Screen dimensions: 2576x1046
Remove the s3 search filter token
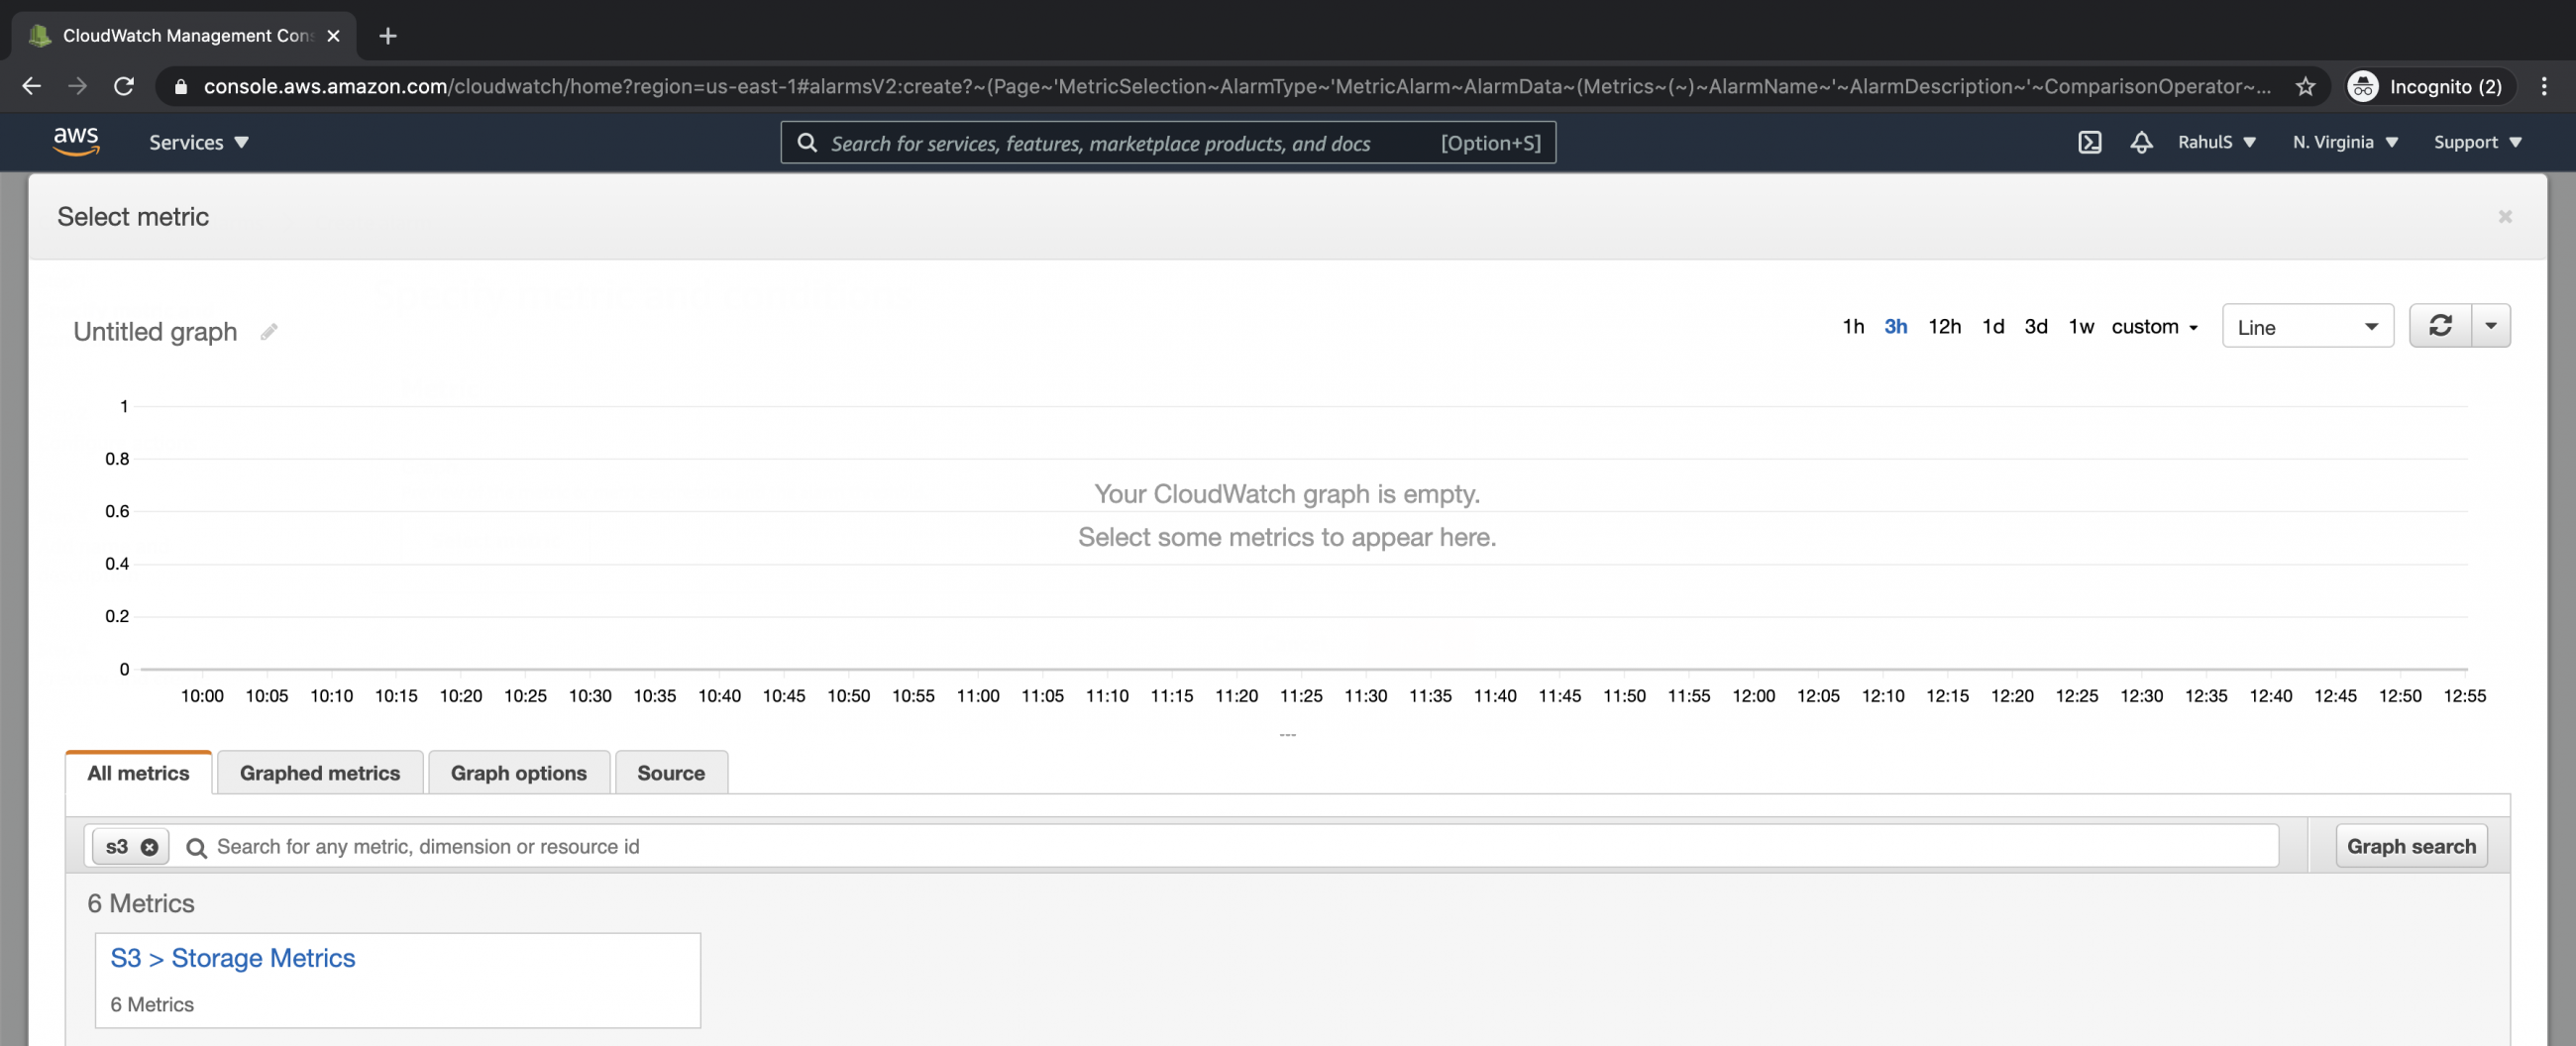[x=149, y=846]
